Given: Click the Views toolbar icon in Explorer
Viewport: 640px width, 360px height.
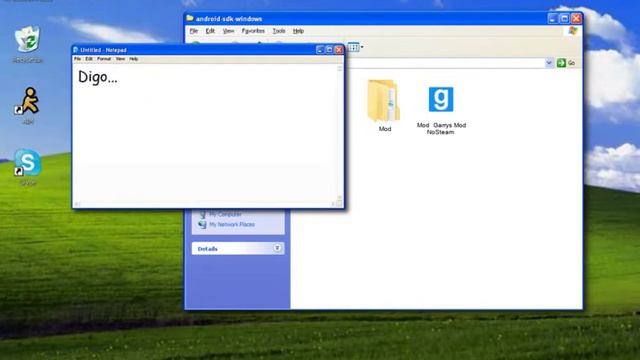Looking at the screenshot, I should 353,47.
